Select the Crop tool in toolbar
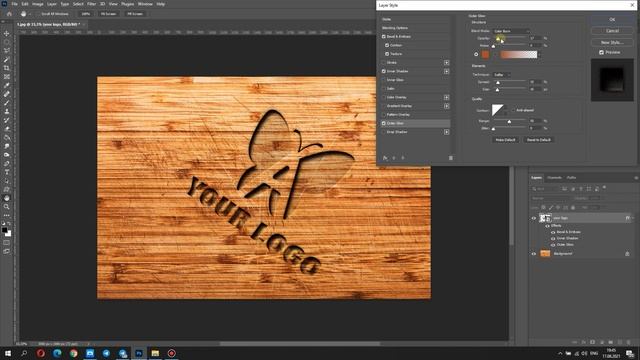 [x=7, y=68]
